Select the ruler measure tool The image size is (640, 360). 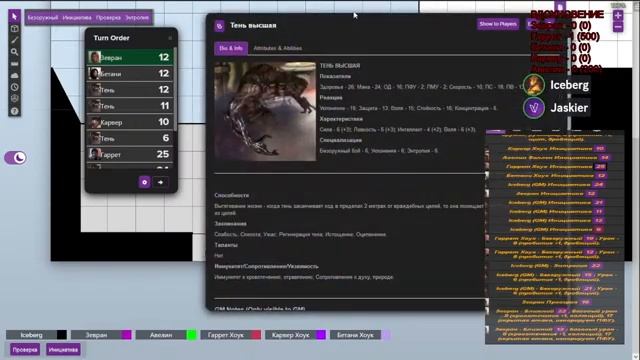pos(15,64)
